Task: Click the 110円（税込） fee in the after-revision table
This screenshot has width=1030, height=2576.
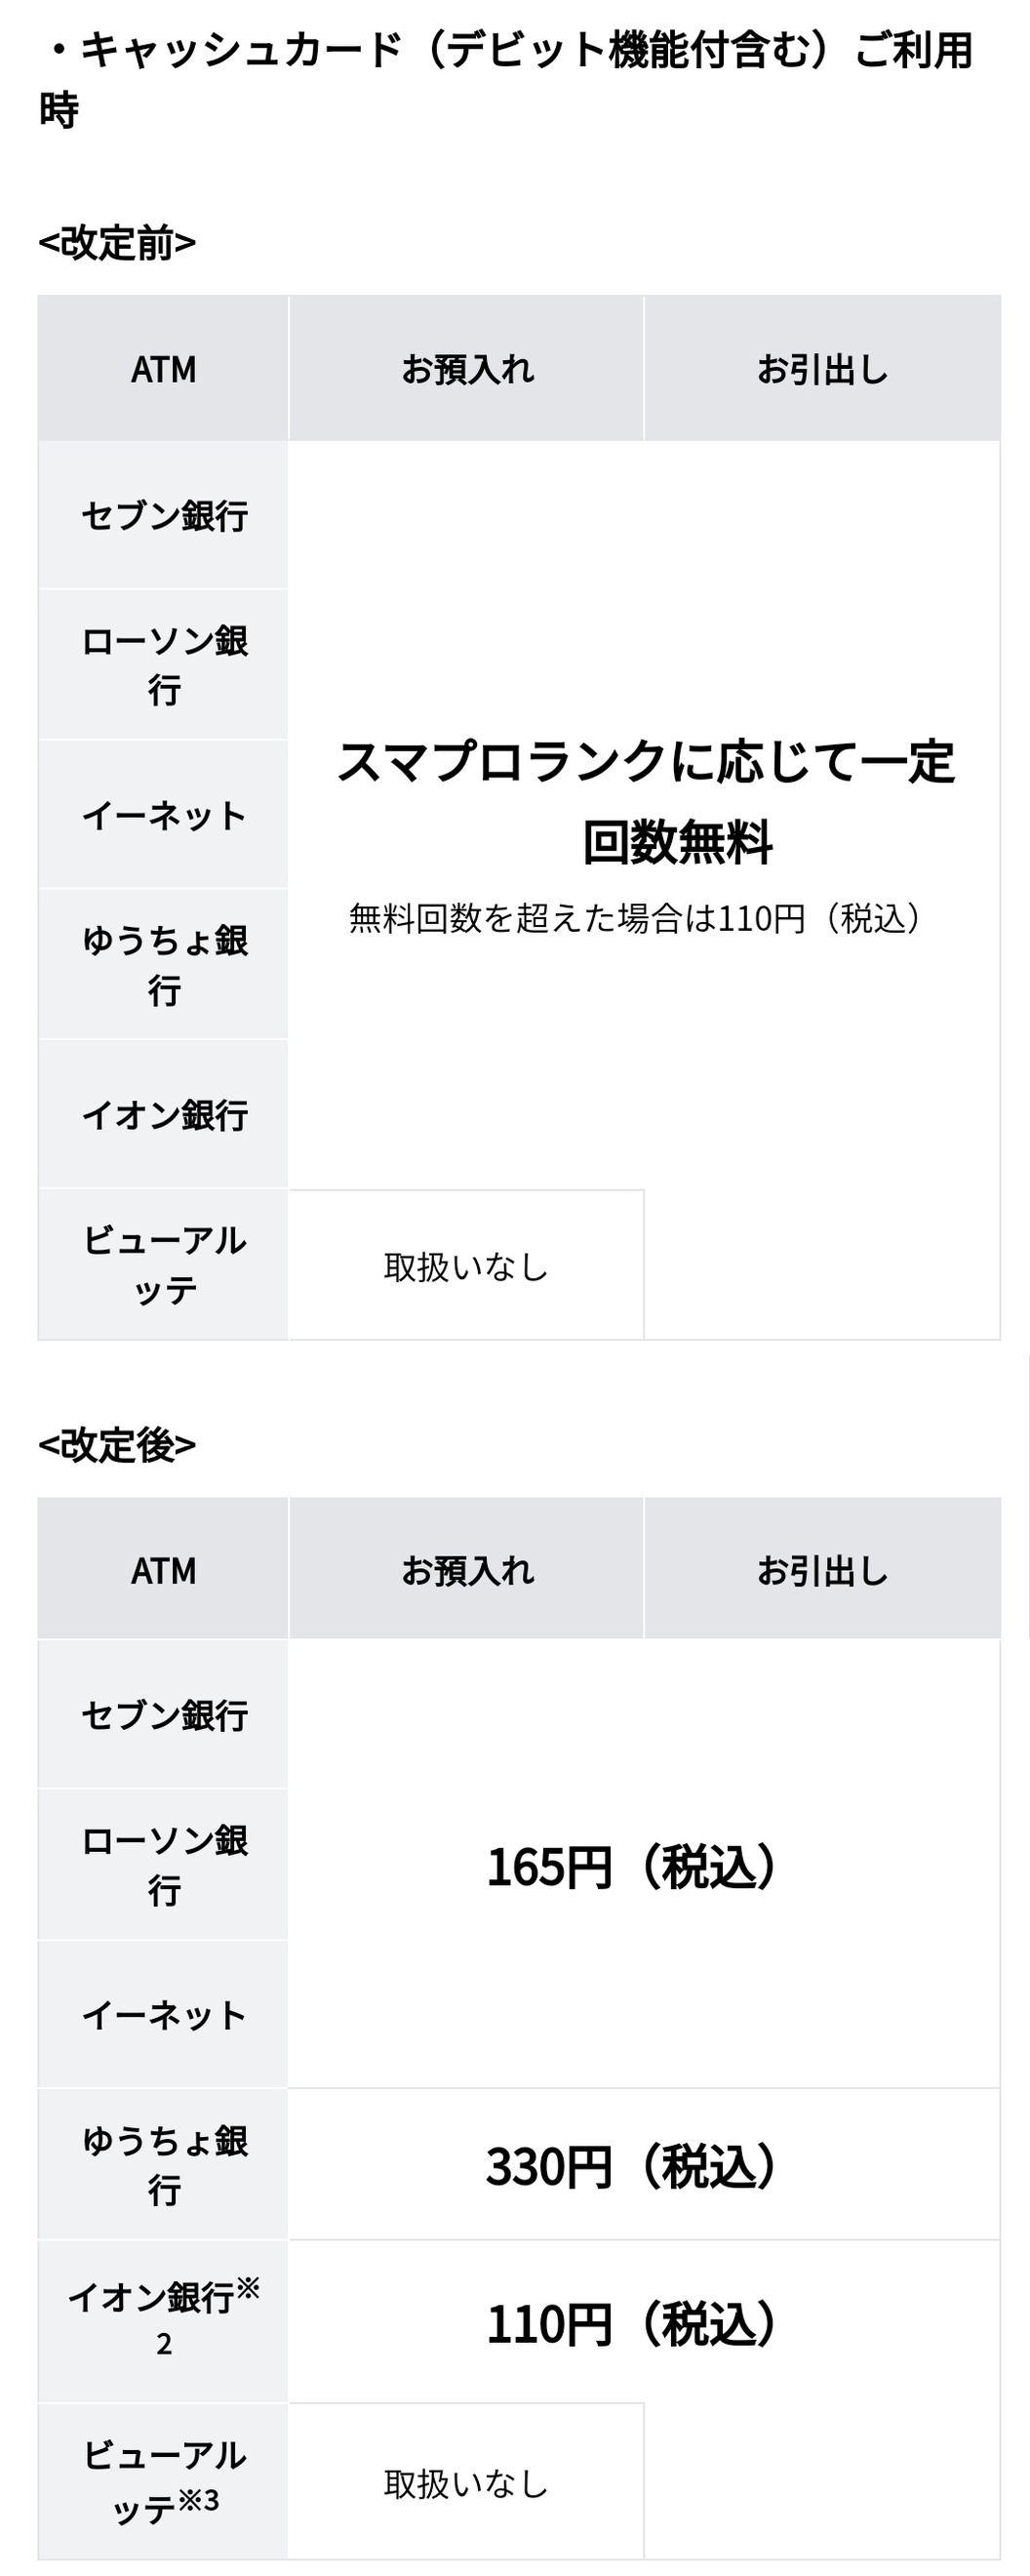Action: pyautogui.click(x=632, y=2323)
